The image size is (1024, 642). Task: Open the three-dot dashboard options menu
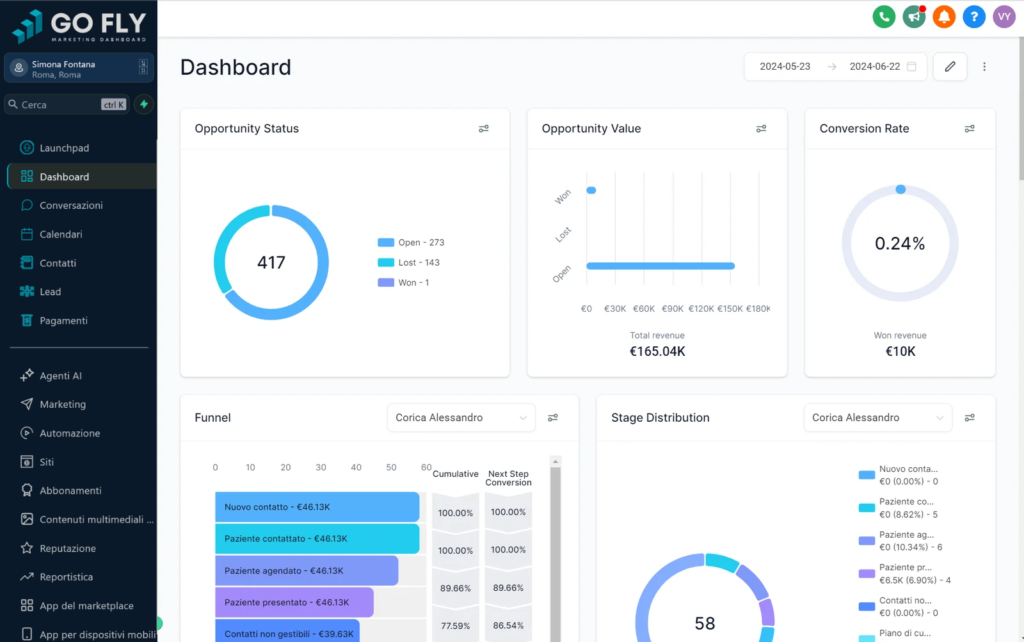point(984,67)
